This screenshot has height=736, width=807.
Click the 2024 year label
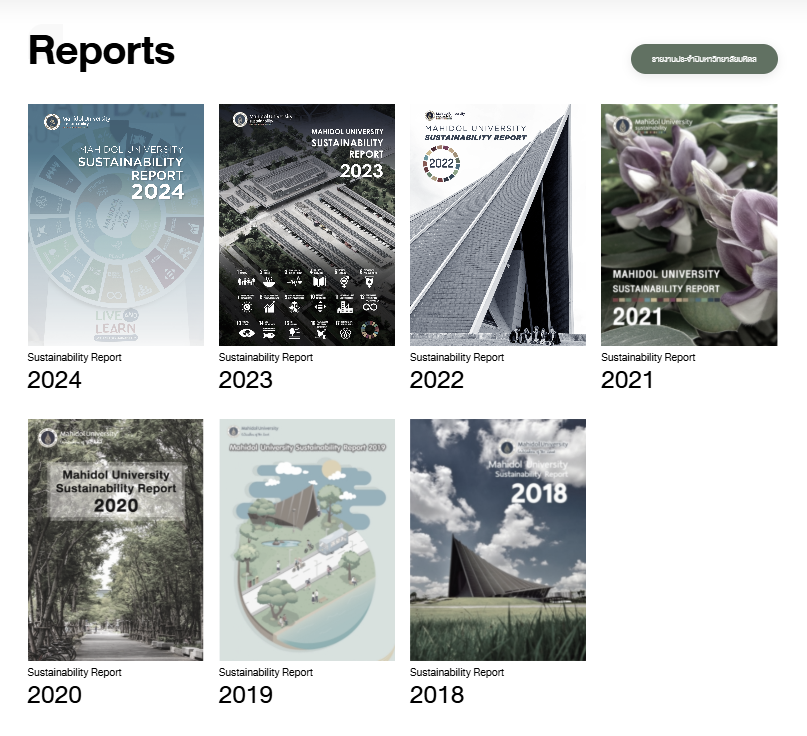coord(54,380)
